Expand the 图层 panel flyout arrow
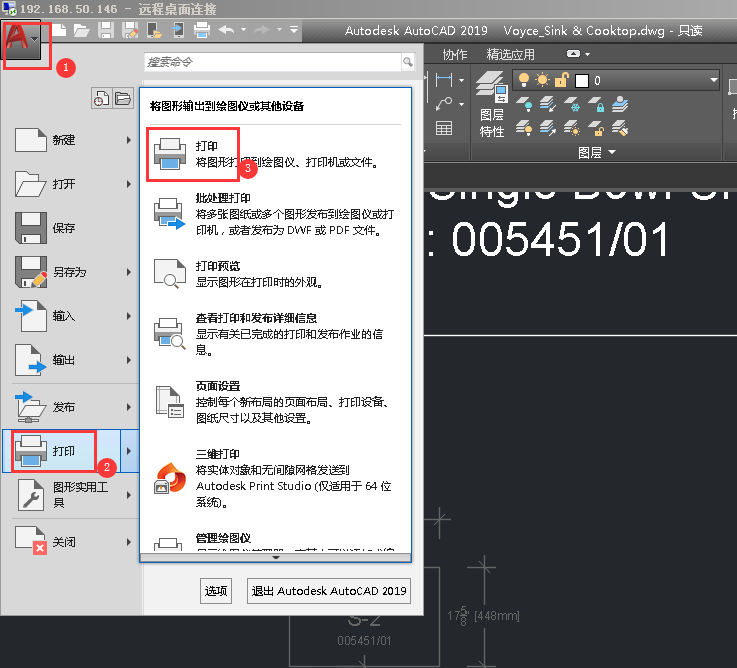 click(611, 153)
